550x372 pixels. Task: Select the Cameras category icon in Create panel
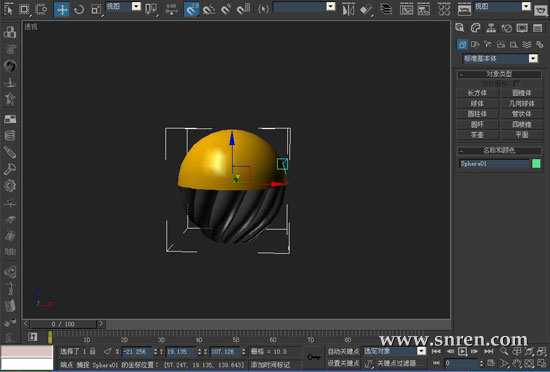tap(501, 44)
